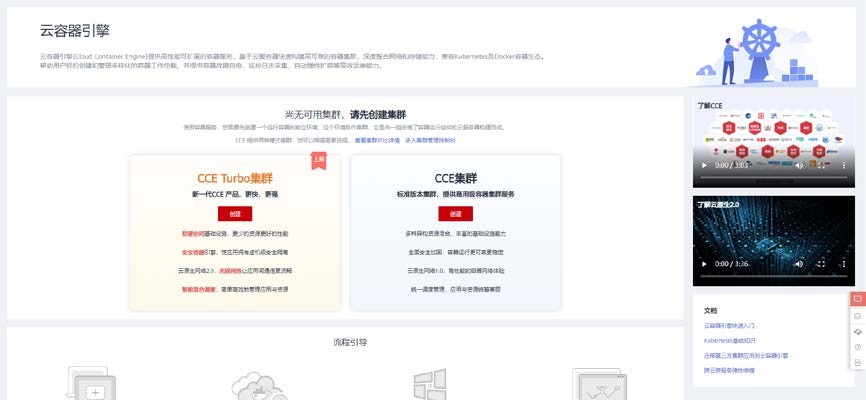Screen dimensions: 866x400
Task: Open the 进入集群管理控制台 link
Action: point(431,140)
